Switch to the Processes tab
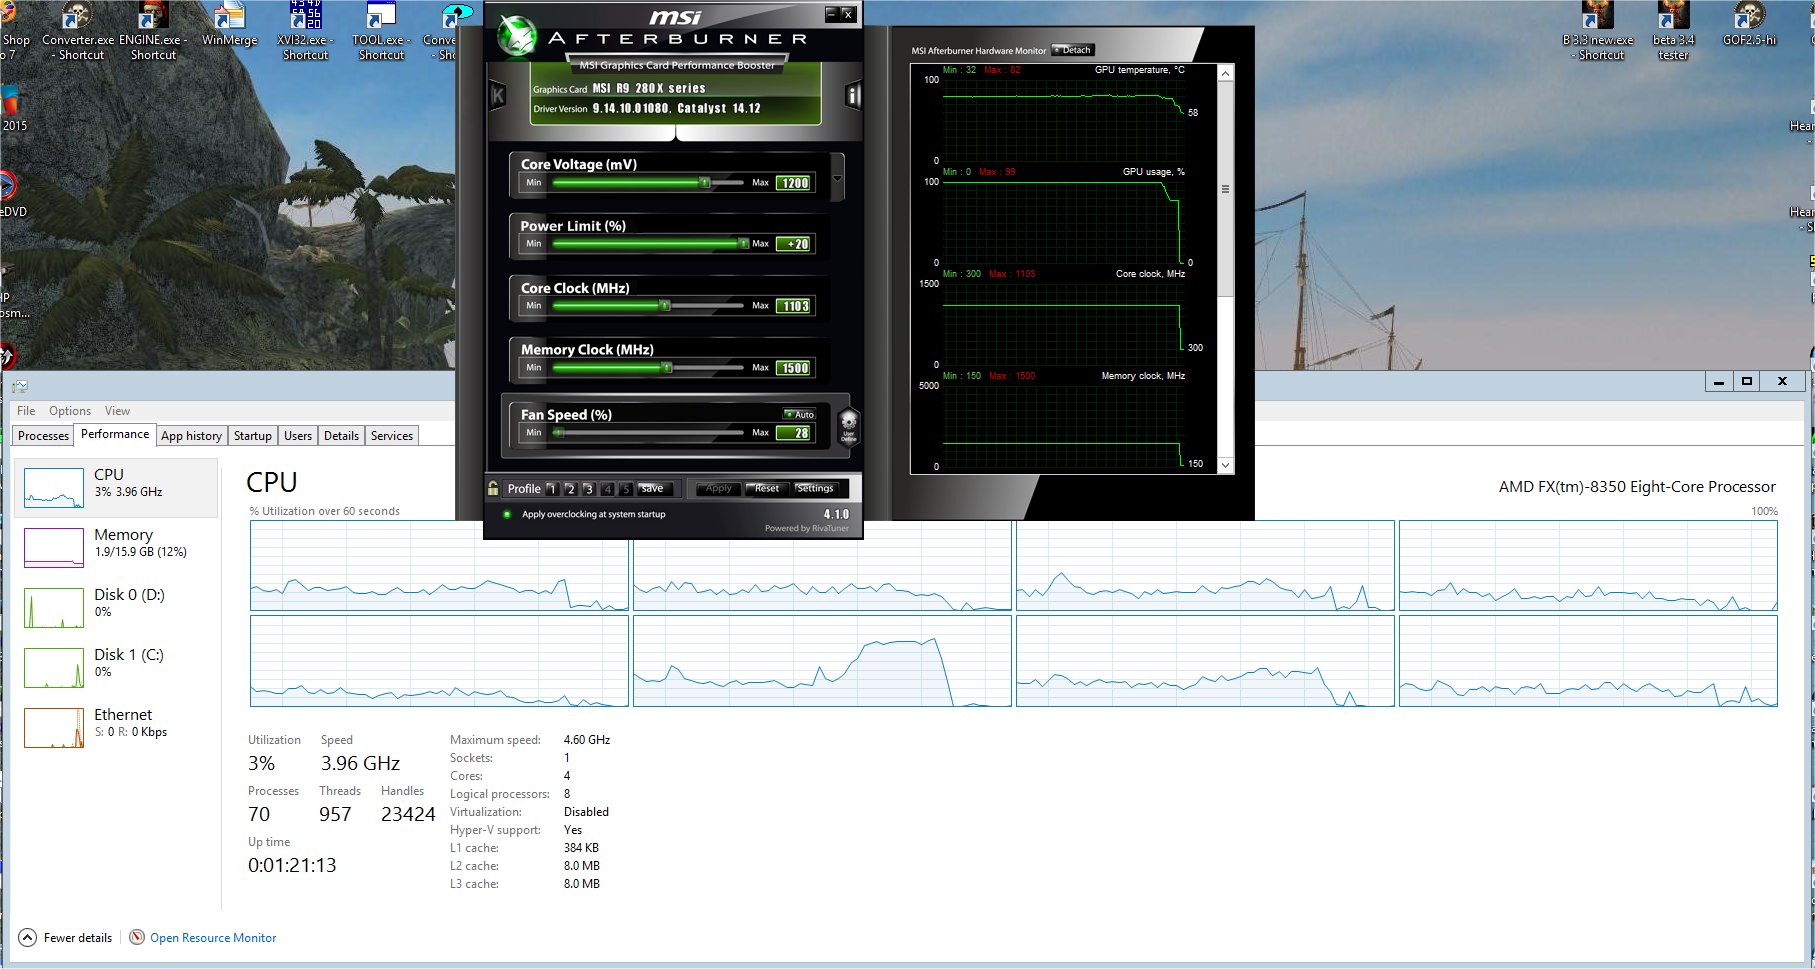 click(43, 436)
